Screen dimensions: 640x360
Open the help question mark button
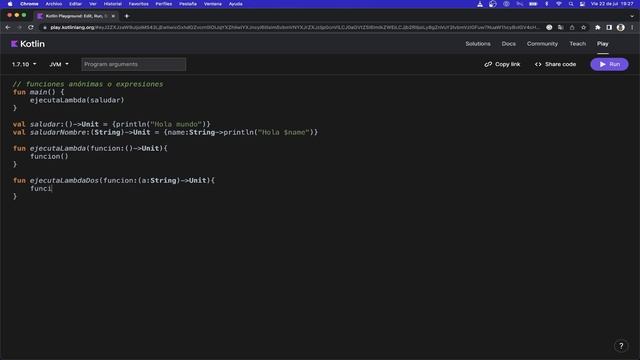click(621, 346)
